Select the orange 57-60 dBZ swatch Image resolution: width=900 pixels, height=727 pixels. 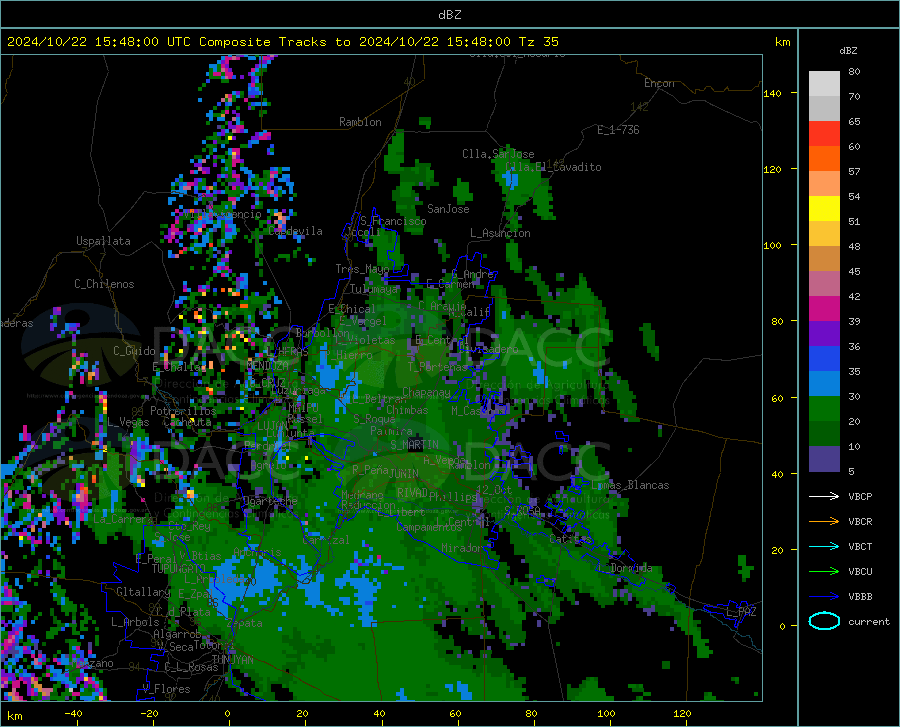[824, 159]
